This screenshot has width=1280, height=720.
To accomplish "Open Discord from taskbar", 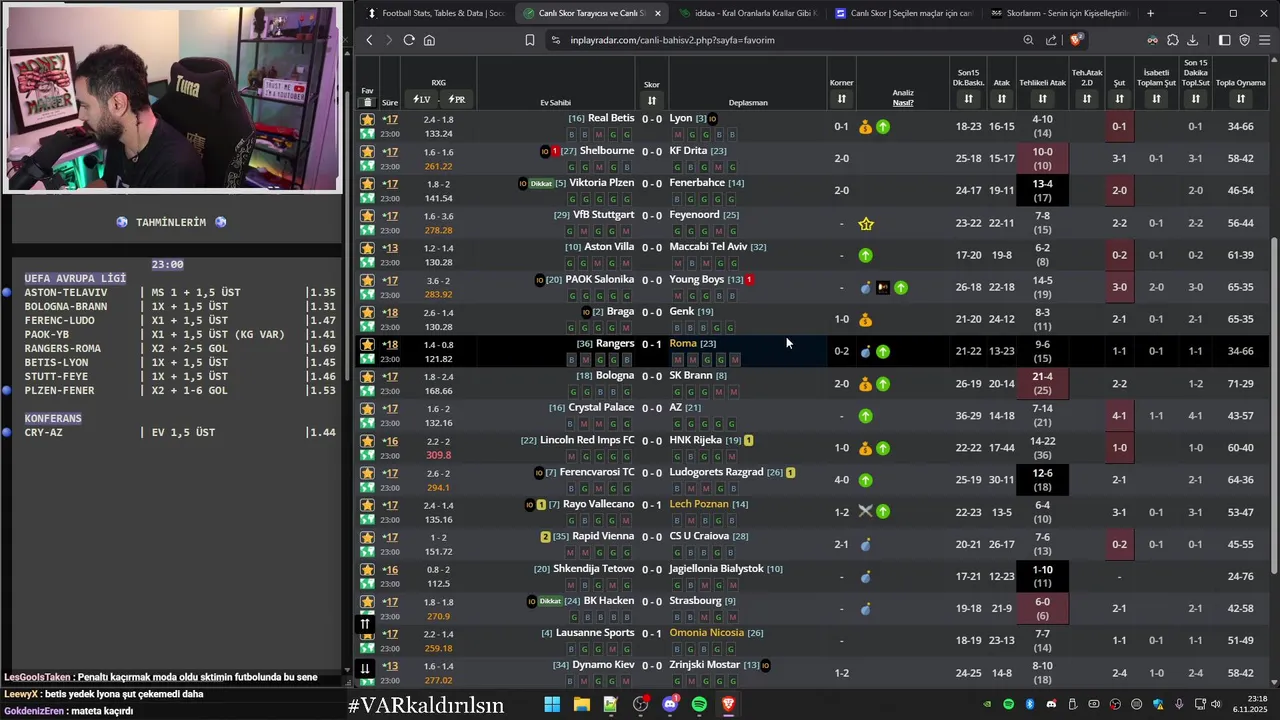I will [670, 705].
